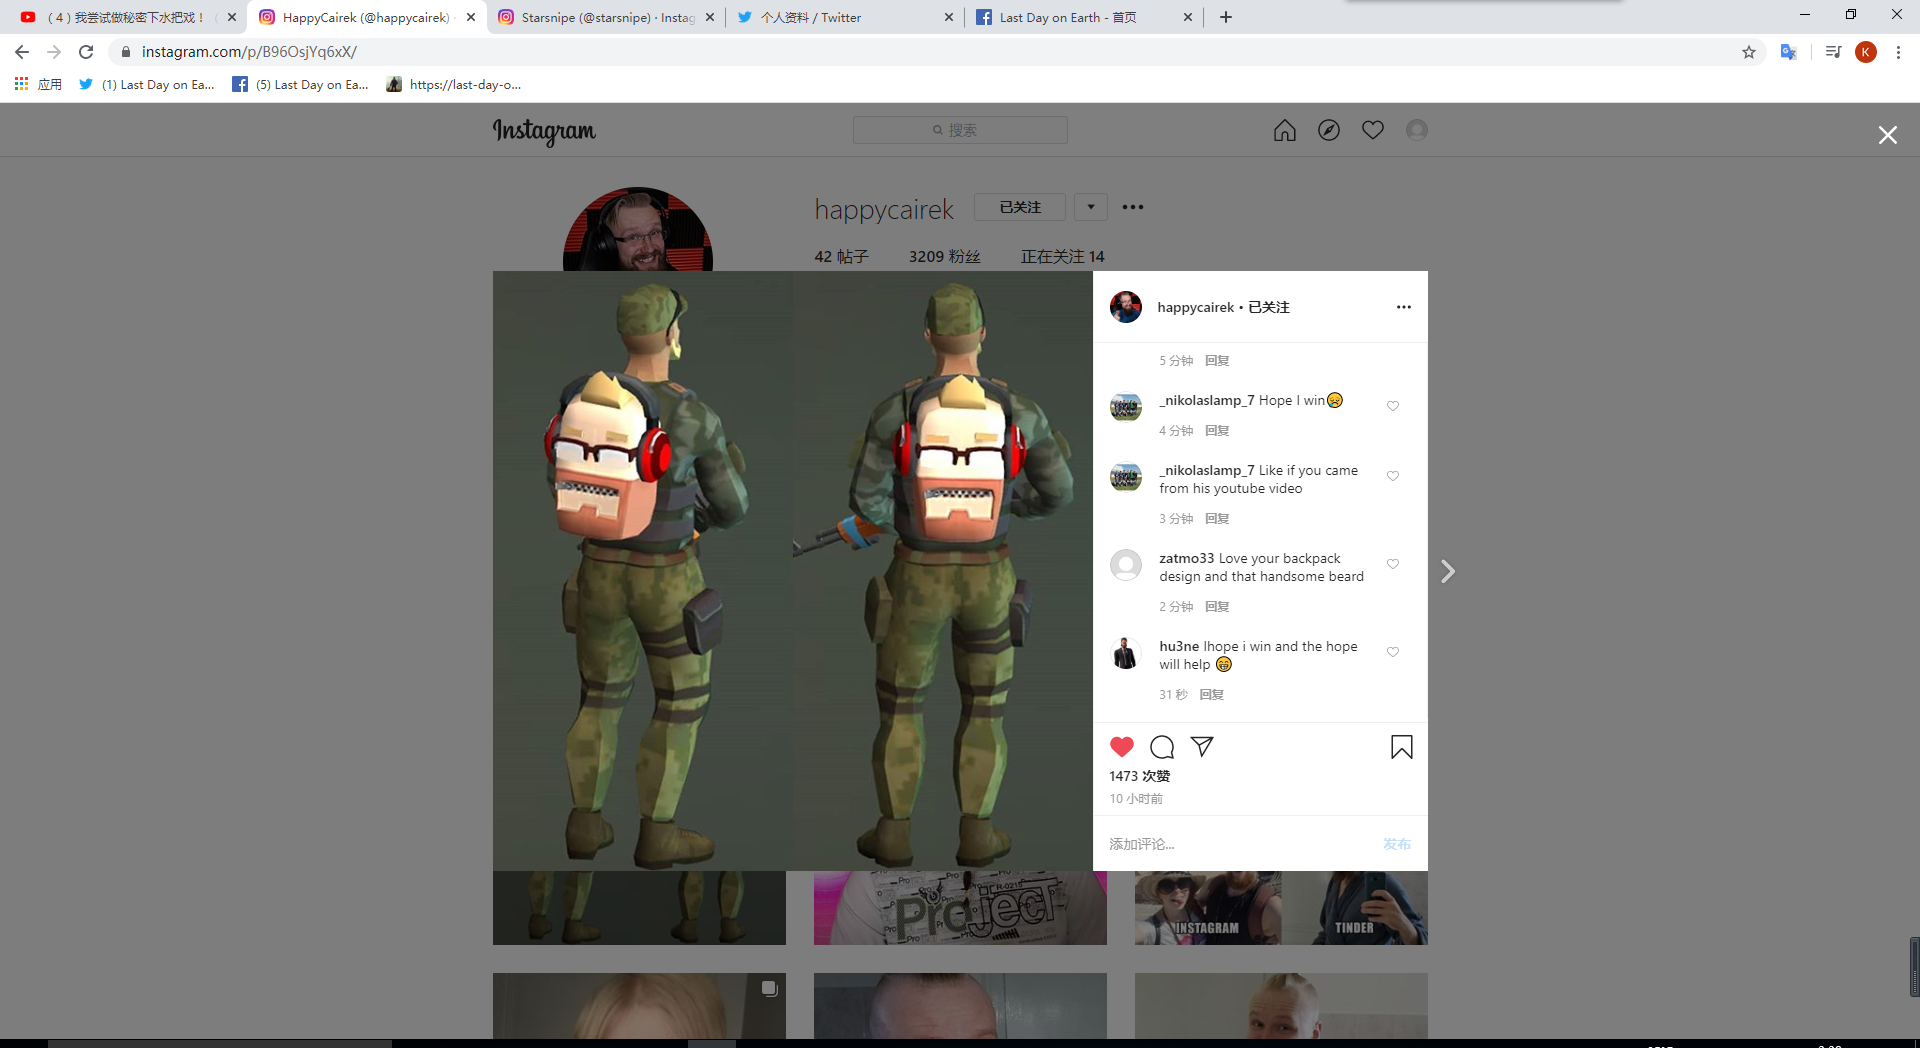
Task: Click the post author avatar in header
Action: [1126, 307]
